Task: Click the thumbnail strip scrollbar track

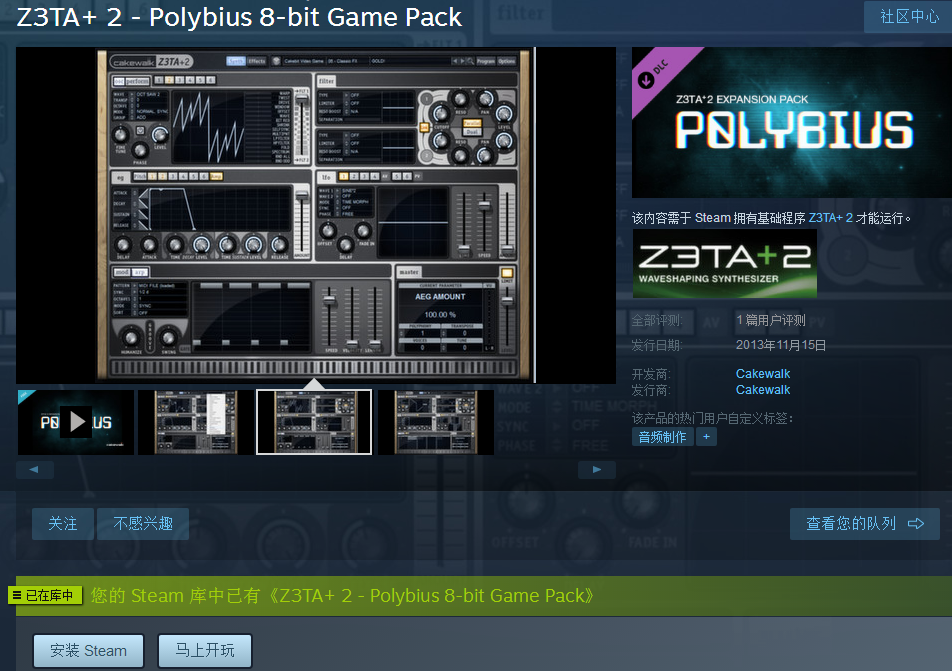Action: (316, 469)
